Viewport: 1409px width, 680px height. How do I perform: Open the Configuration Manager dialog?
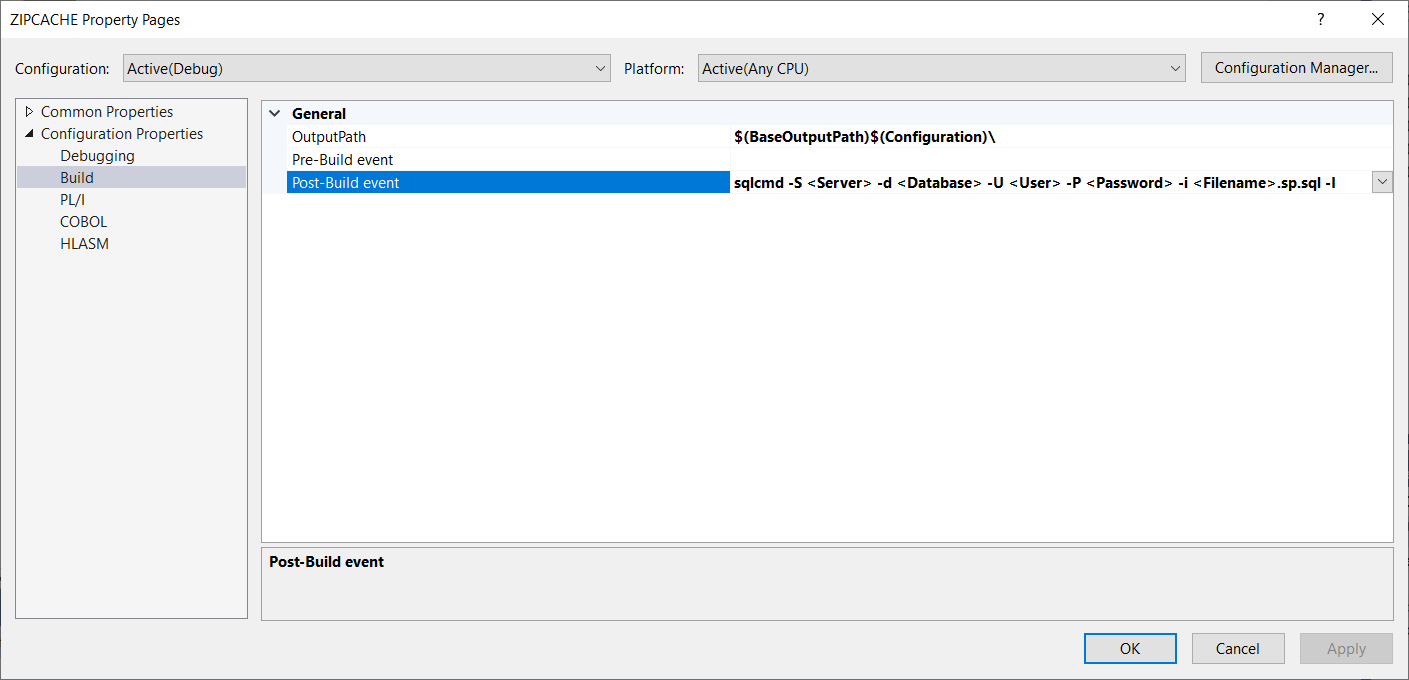(1296, 67)
